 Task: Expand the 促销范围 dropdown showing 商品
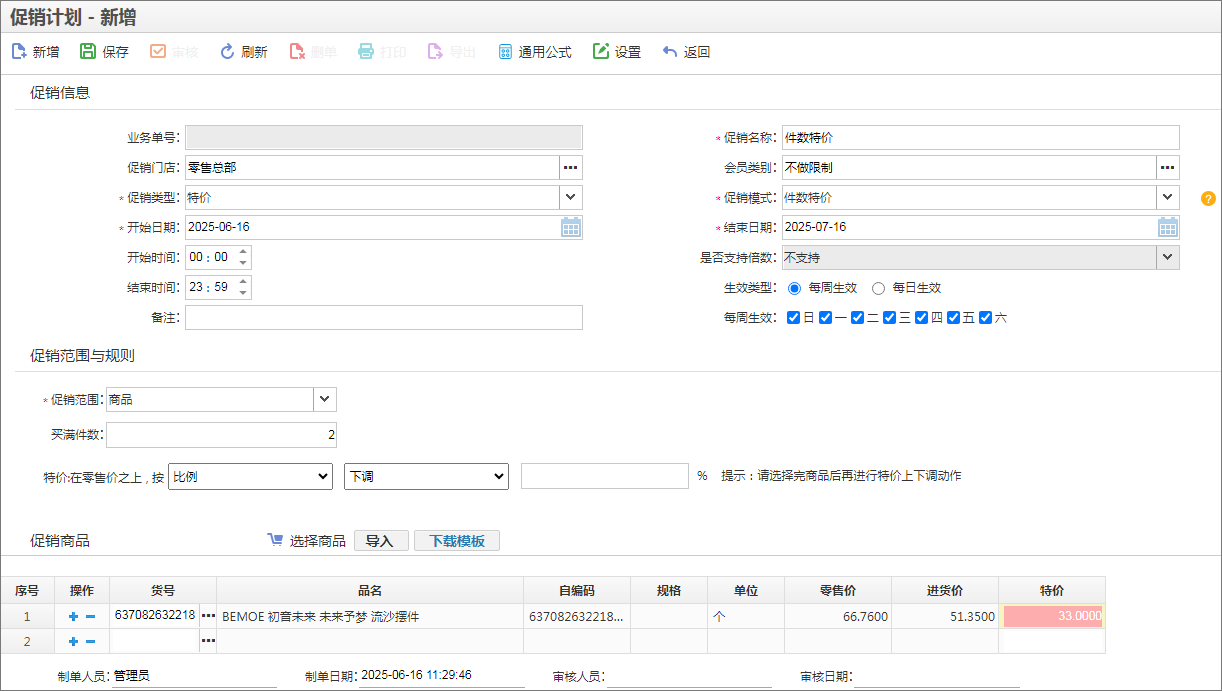click(325, 399)
